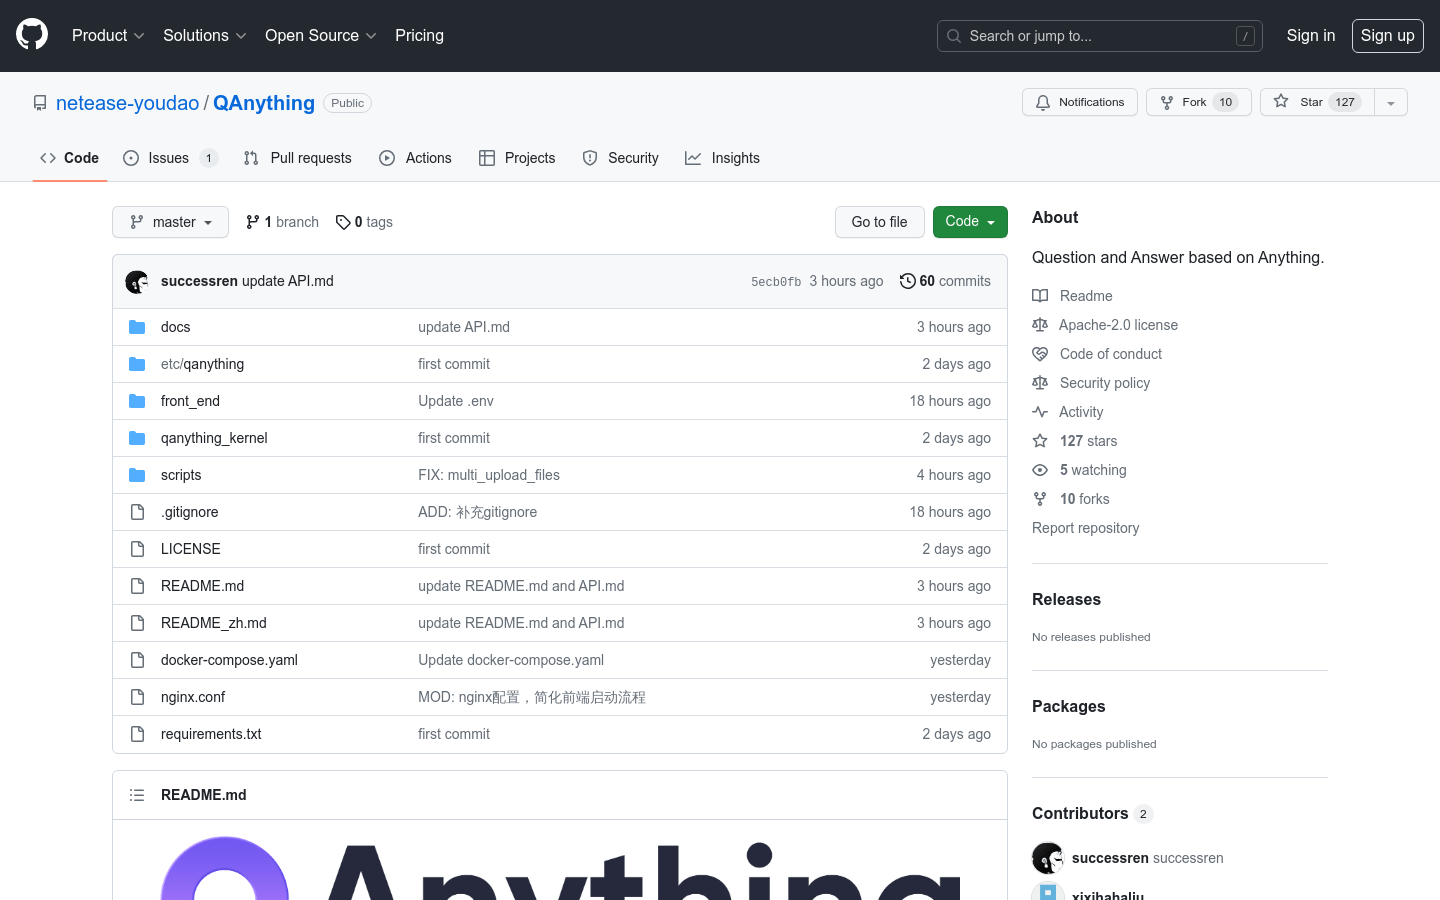The width and height of the screenshot is (1440, 900).
Task: Click successren's avatar in the latest commit
Action: pos(137,282)
